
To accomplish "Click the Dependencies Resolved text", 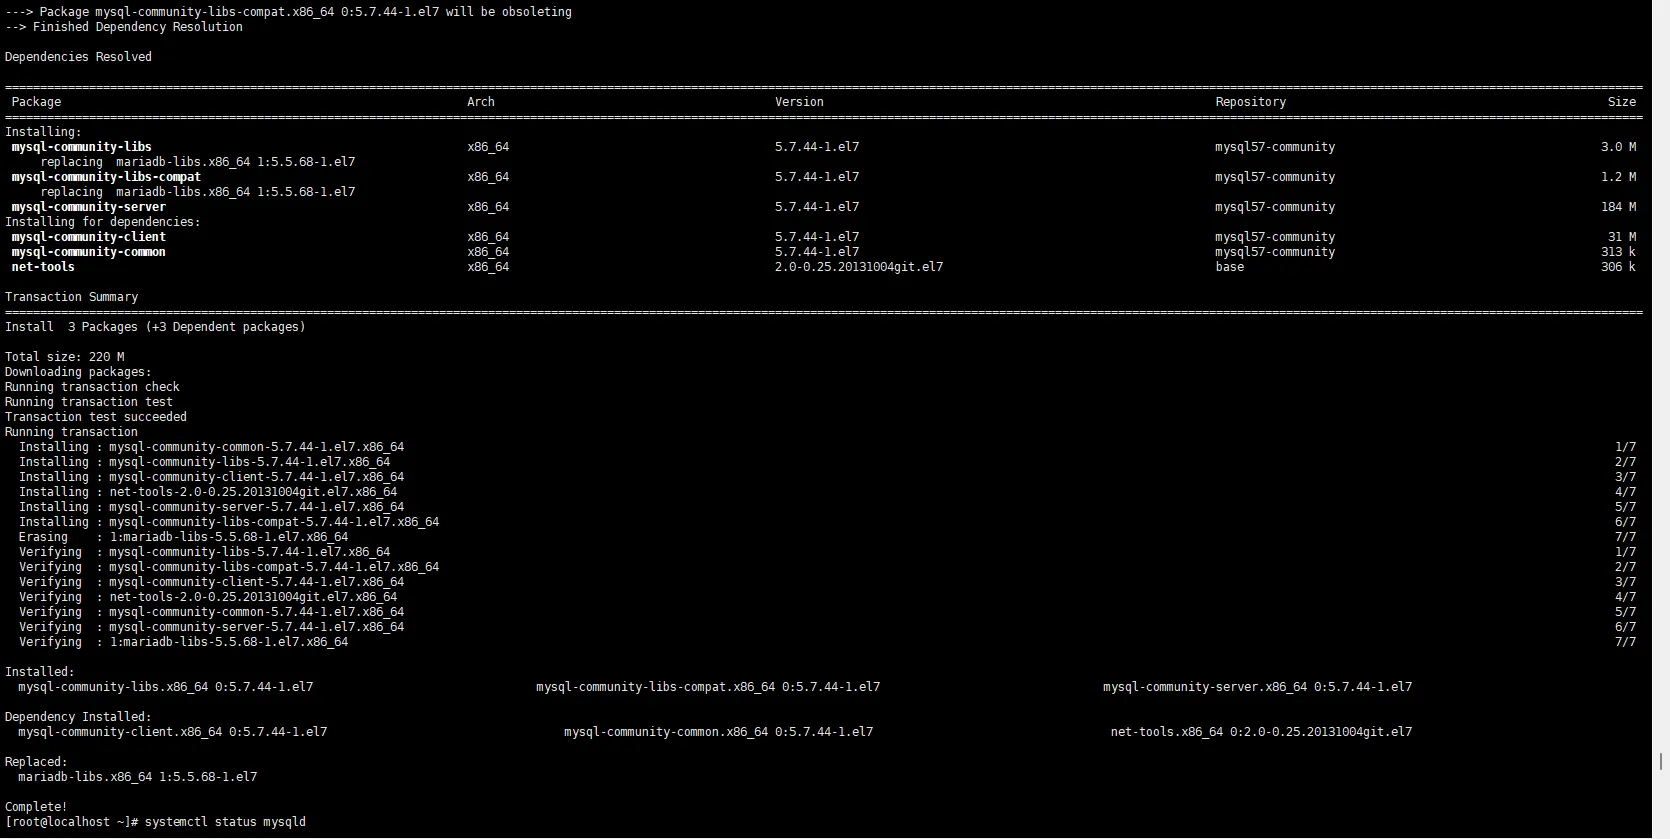I will click(78, 57).
